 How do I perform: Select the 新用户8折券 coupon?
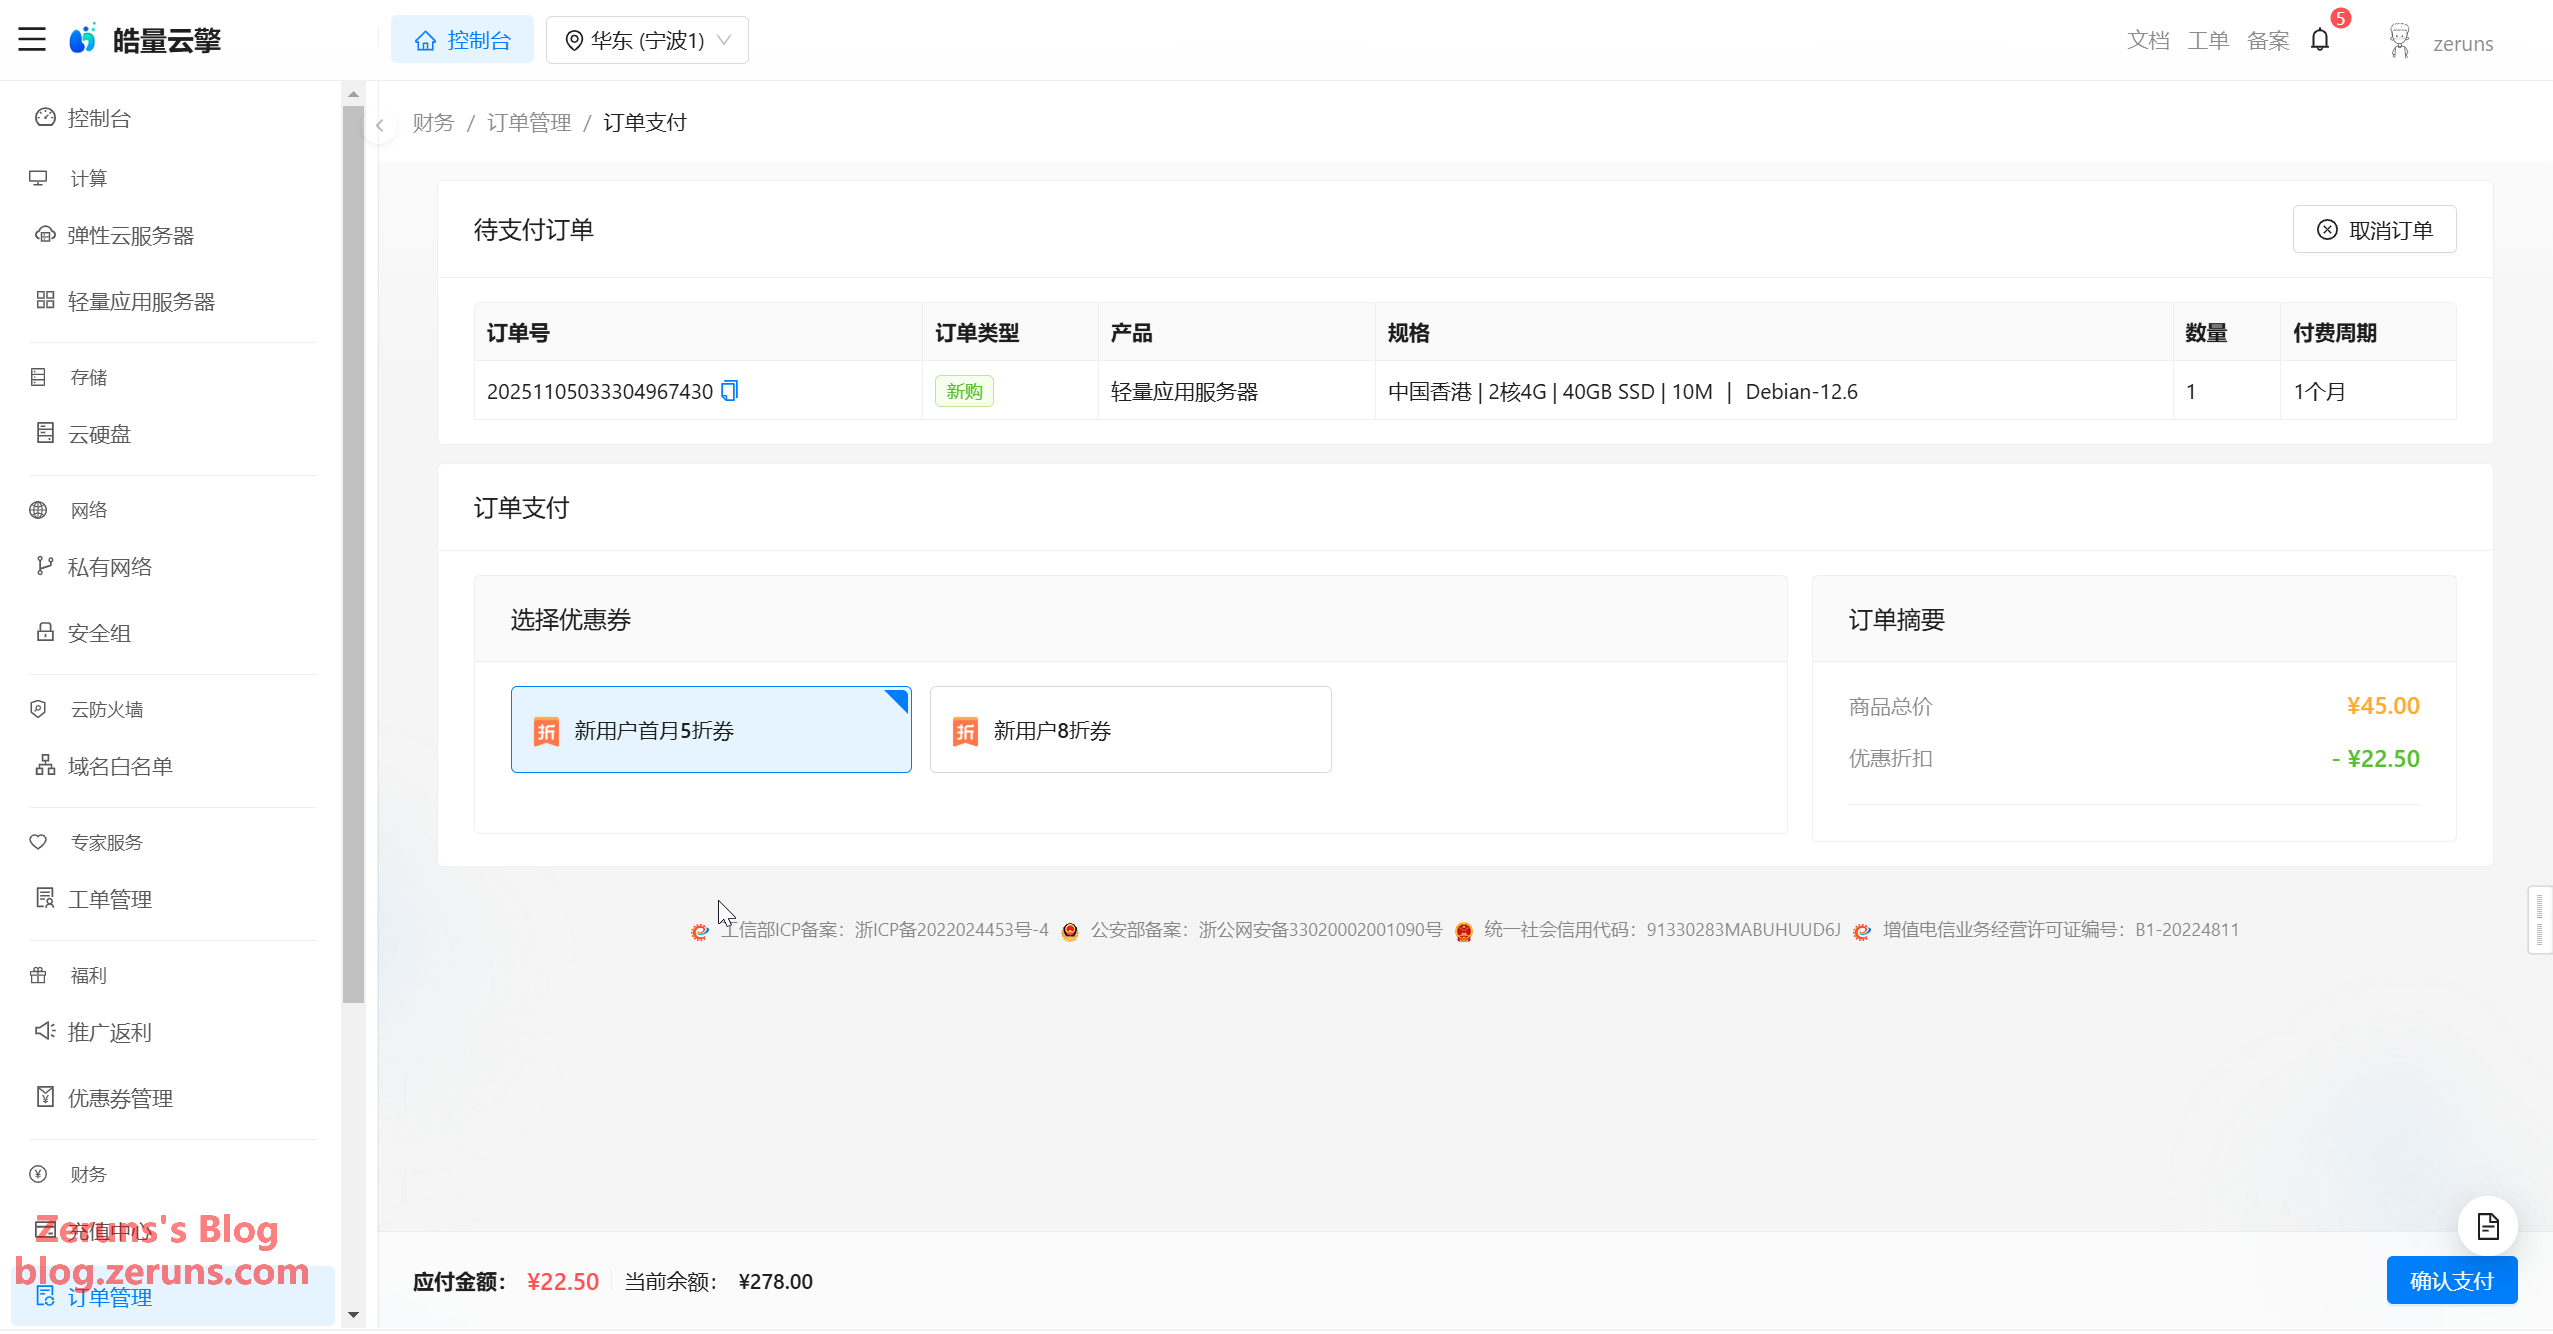[x=1130, y=730]
